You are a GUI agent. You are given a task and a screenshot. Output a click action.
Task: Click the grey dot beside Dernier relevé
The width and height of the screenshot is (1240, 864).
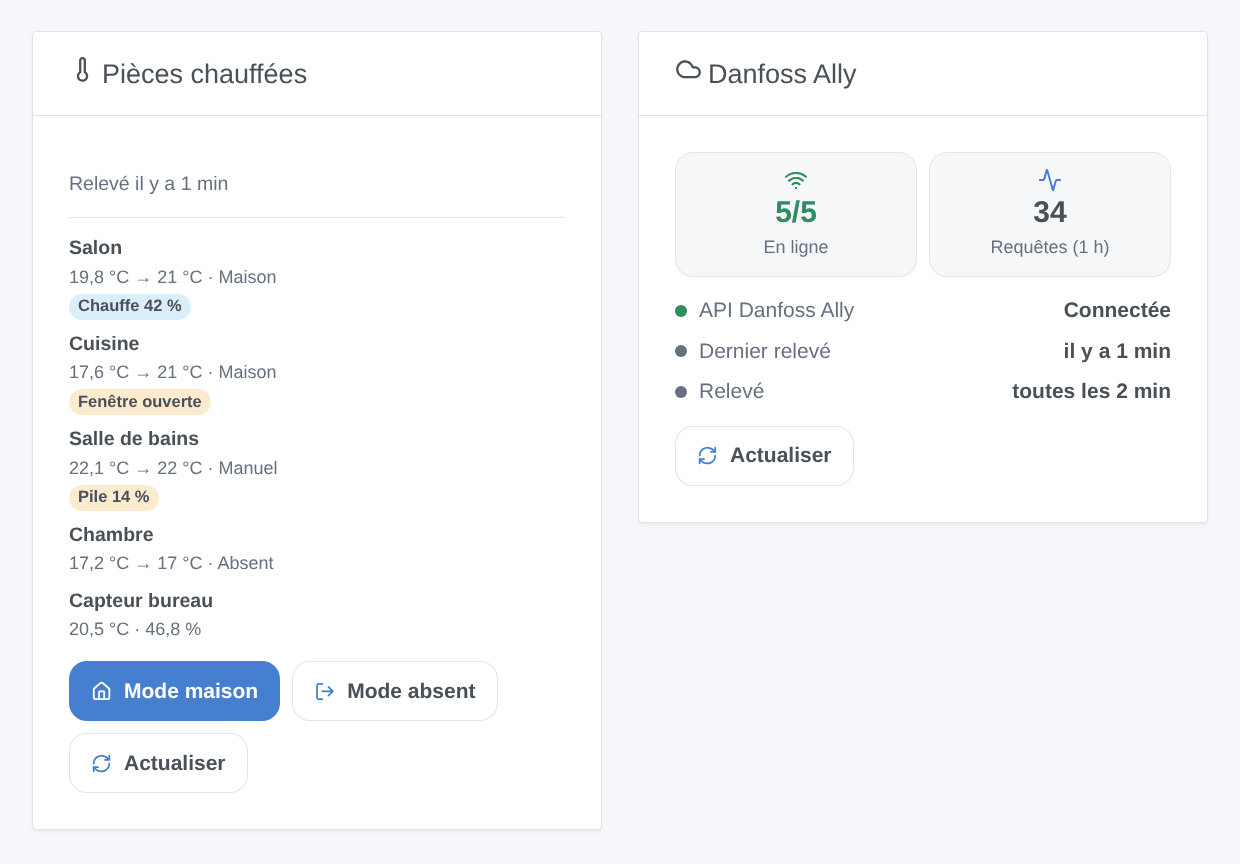click(681, 351)
